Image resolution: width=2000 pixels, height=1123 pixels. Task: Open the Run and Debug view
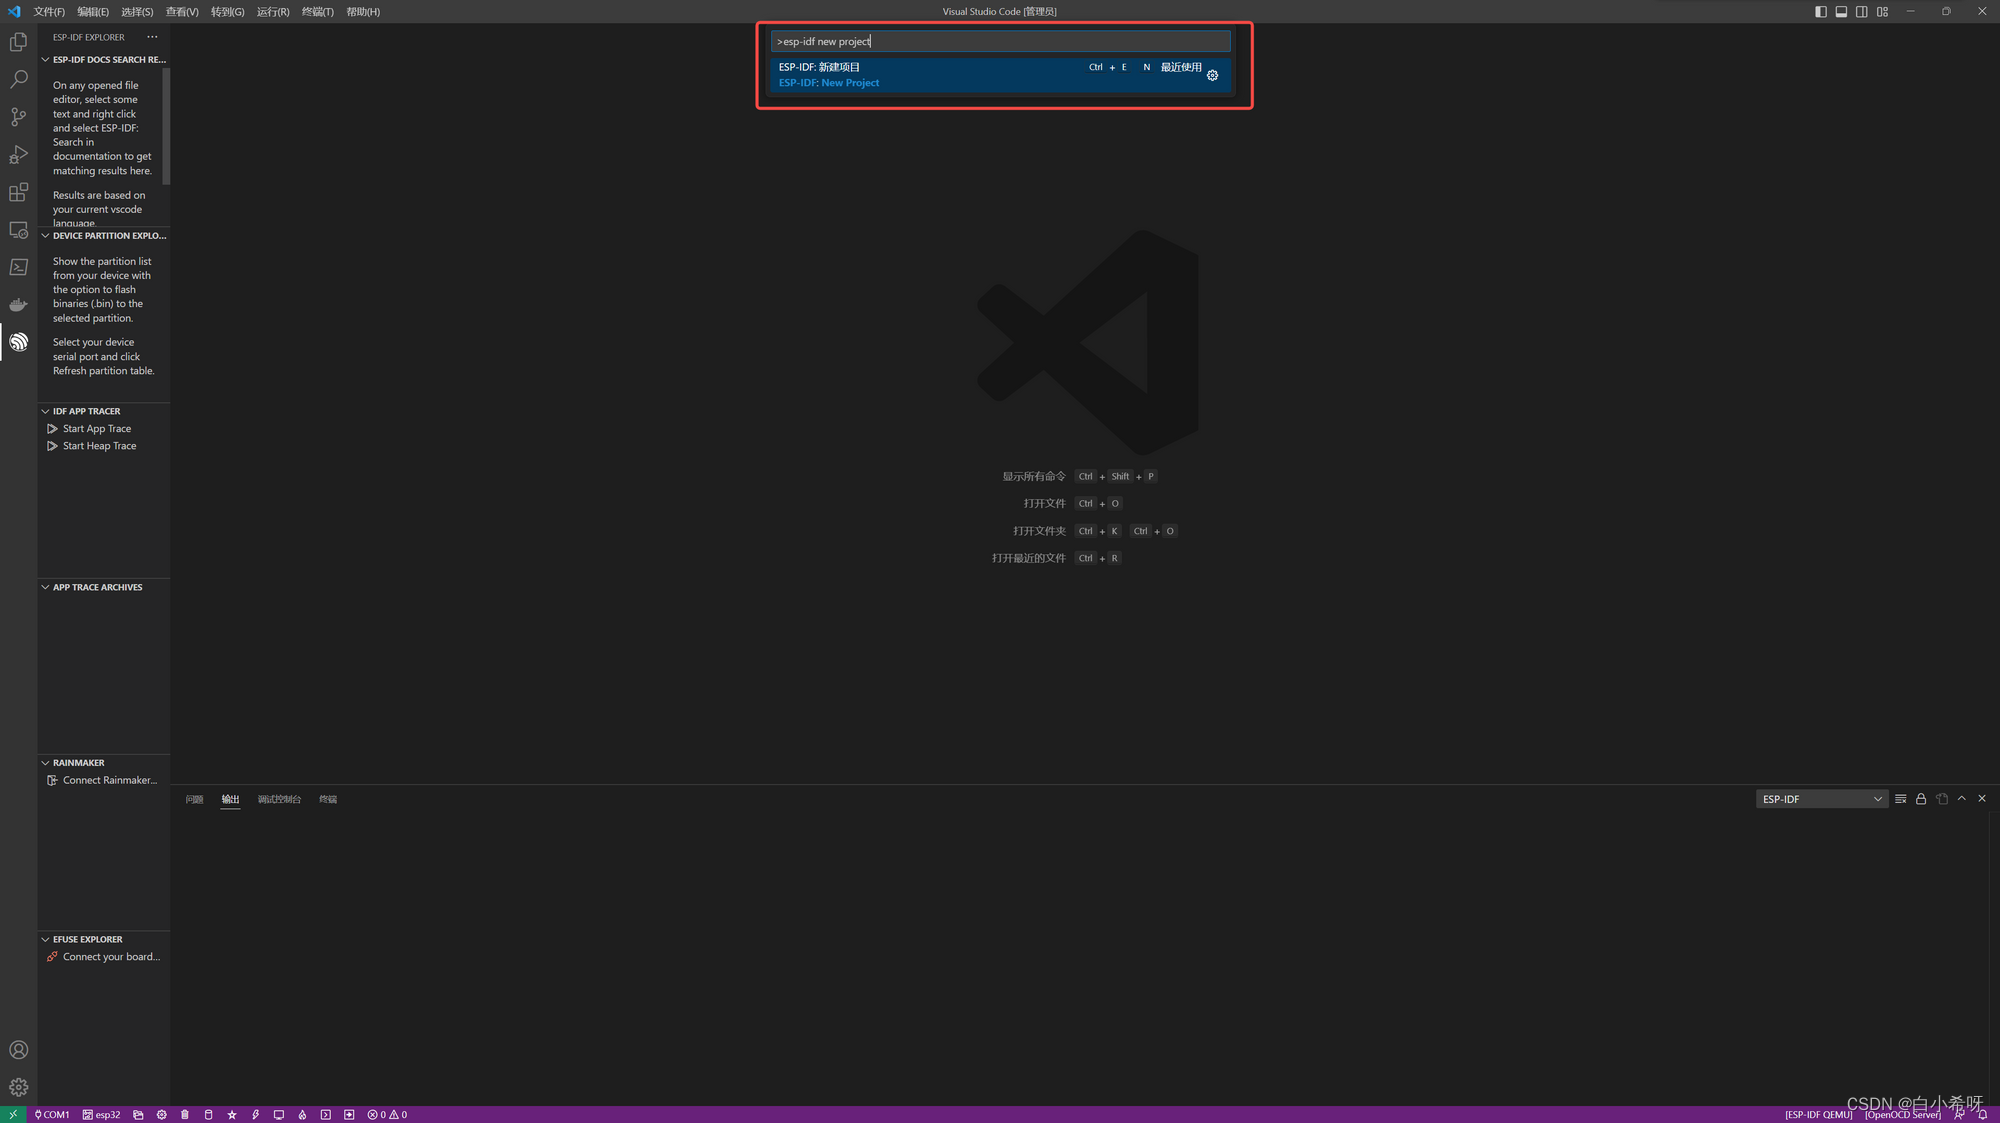pos(18,154)
